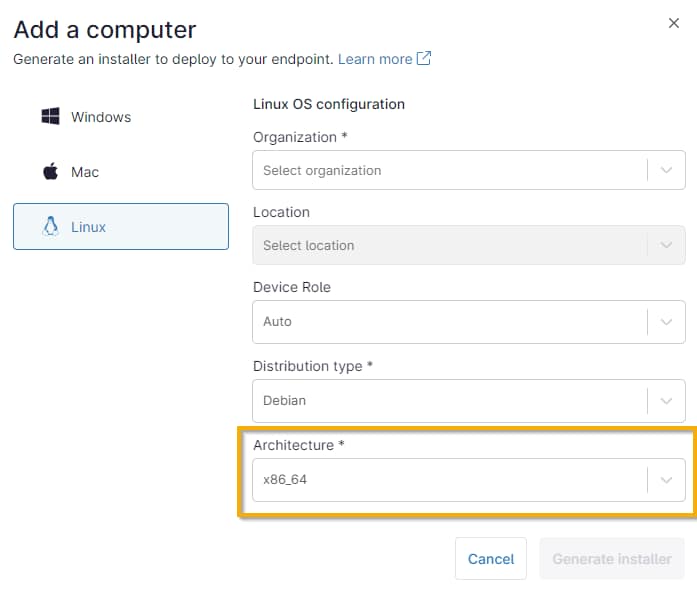
Task: Open the Distribution type chevron
Action: coord(666,400)
